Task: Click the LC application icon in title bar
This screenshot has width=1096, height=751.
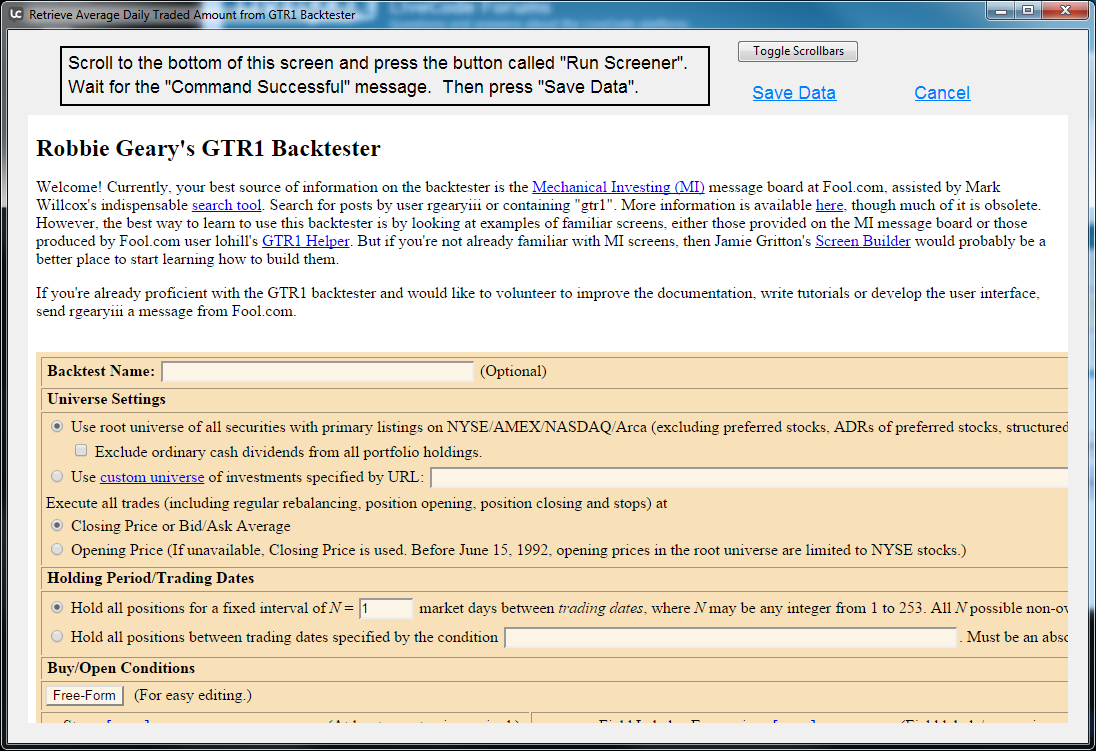Action: click(x=15, y=15)
